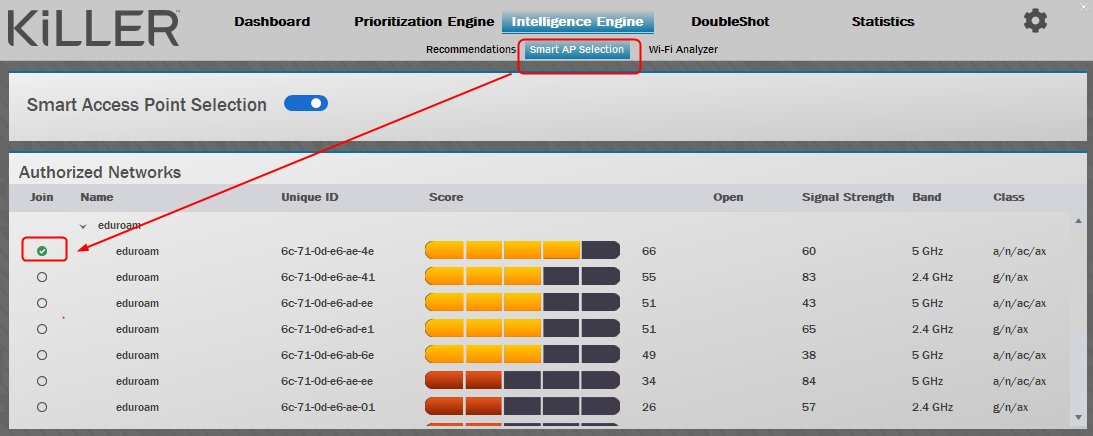The height and width of the screenshot is (436, 1093).
Task: Open the Prioritization Engine tab
Action: click(x=424, y=22)
